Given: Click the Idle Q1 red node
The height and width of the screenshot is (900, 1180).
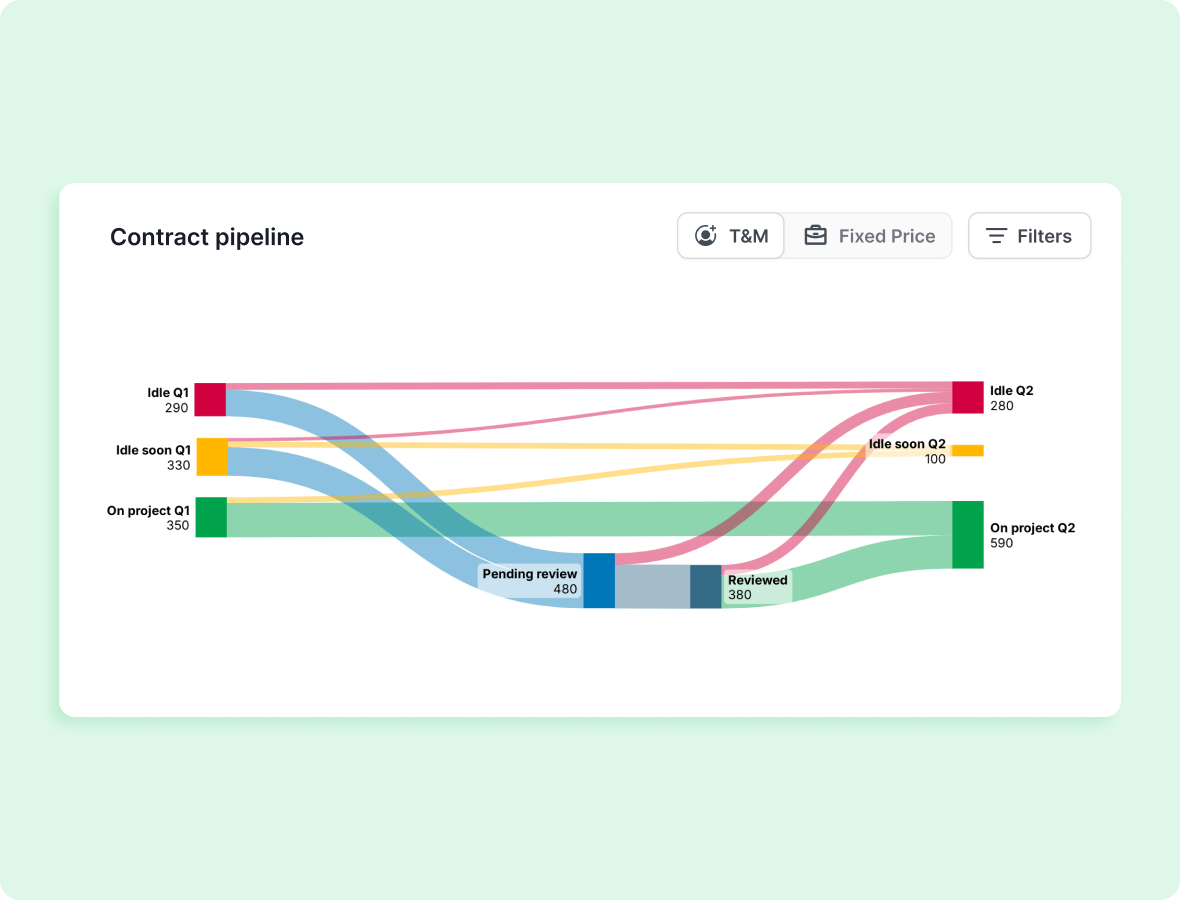Looking at the screenshot, I should coord(210,399).
